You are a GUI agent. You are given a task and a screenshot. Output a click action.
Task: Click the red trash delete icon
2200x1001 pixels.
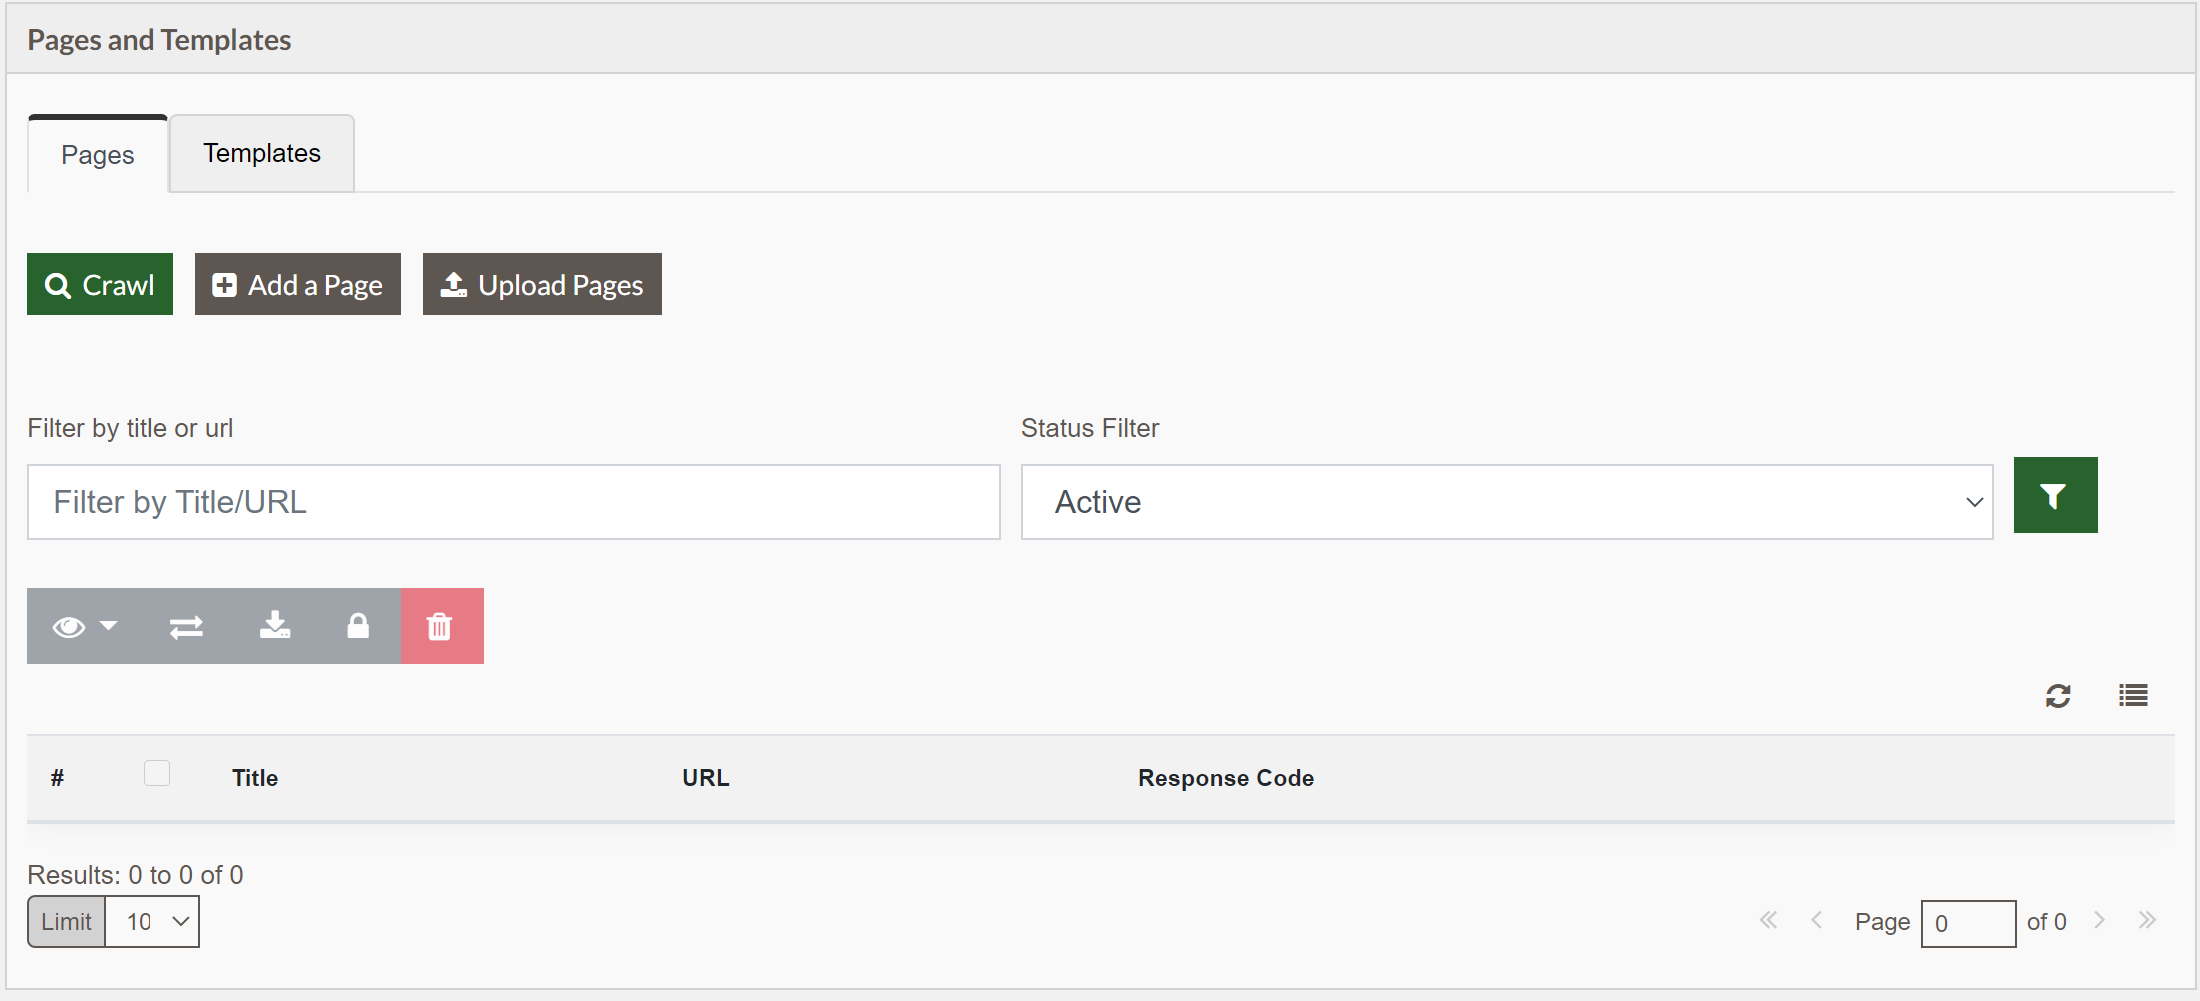442,626
